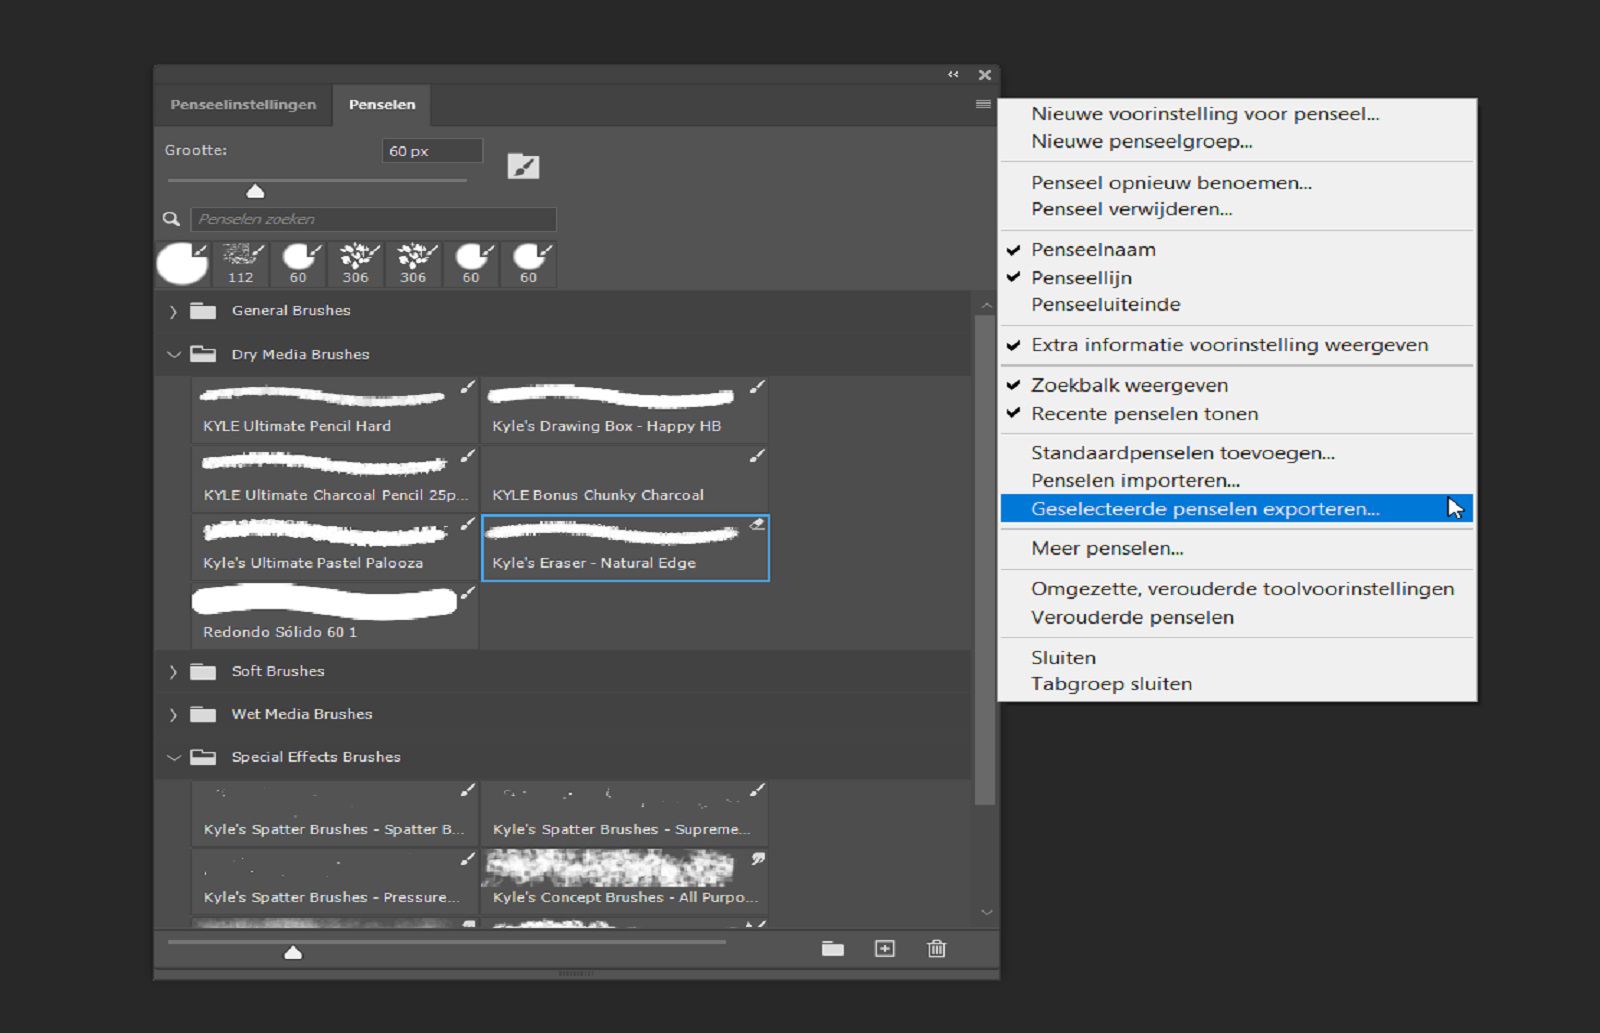1600x1033 pixels.
Task: Click the Grootte slider handle
Action: (x=256, y=189)
